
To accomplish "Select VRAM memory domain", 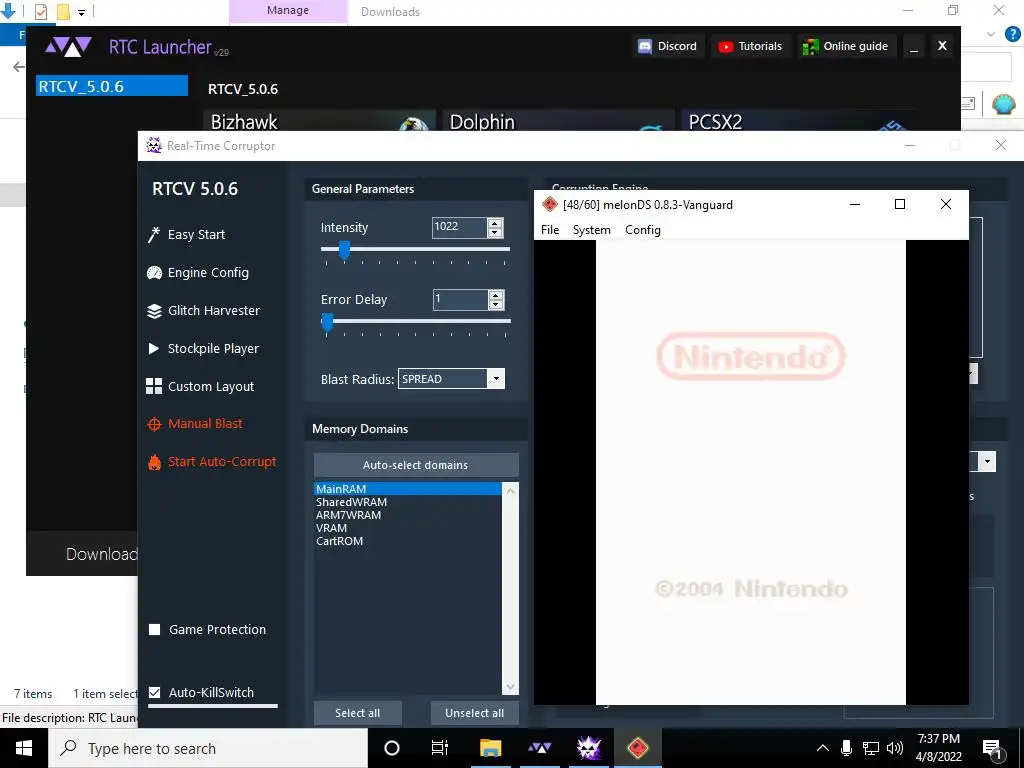I will 408,528.
